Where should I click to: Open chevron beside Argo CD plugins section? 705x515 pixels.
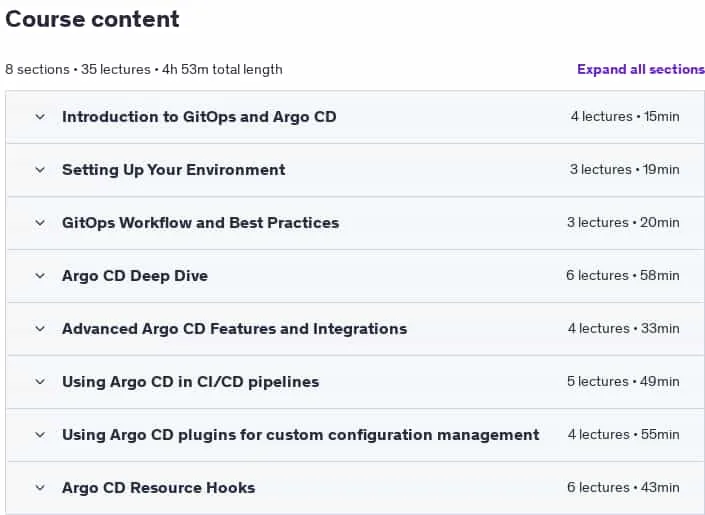[40, 435]
